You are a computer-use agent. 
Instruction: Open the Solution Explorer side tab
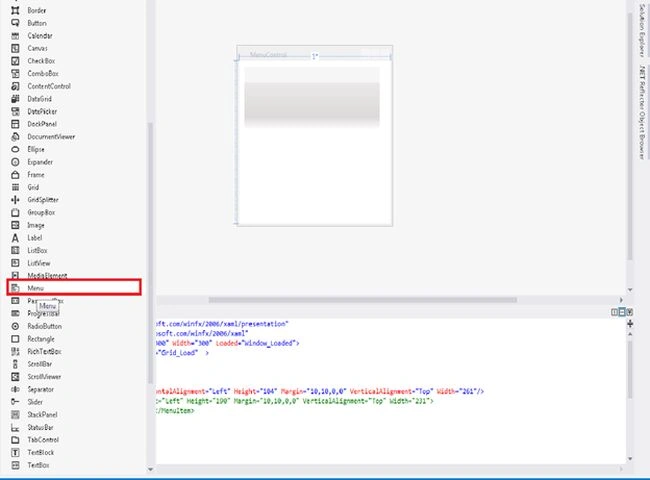(x=642, y=29)
